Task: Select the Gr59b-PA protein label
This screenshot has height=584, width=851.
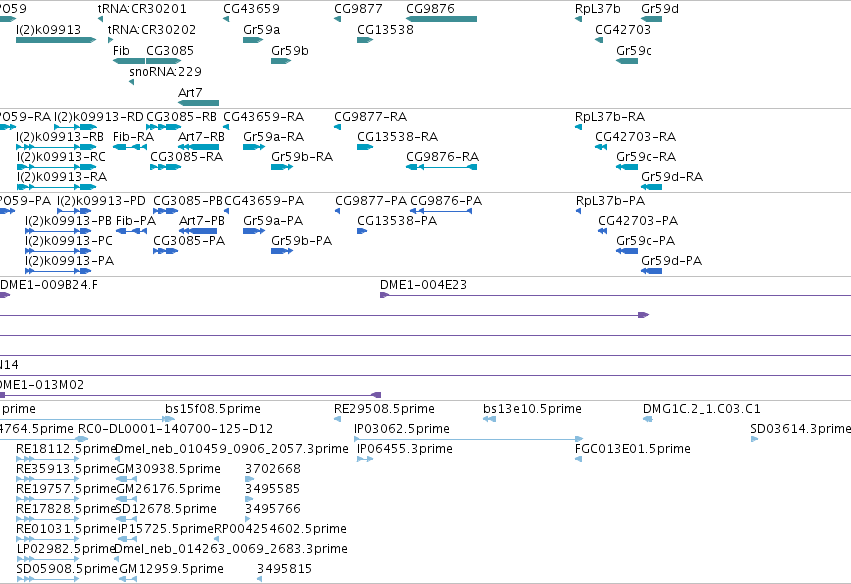Action: coord(301,241)
